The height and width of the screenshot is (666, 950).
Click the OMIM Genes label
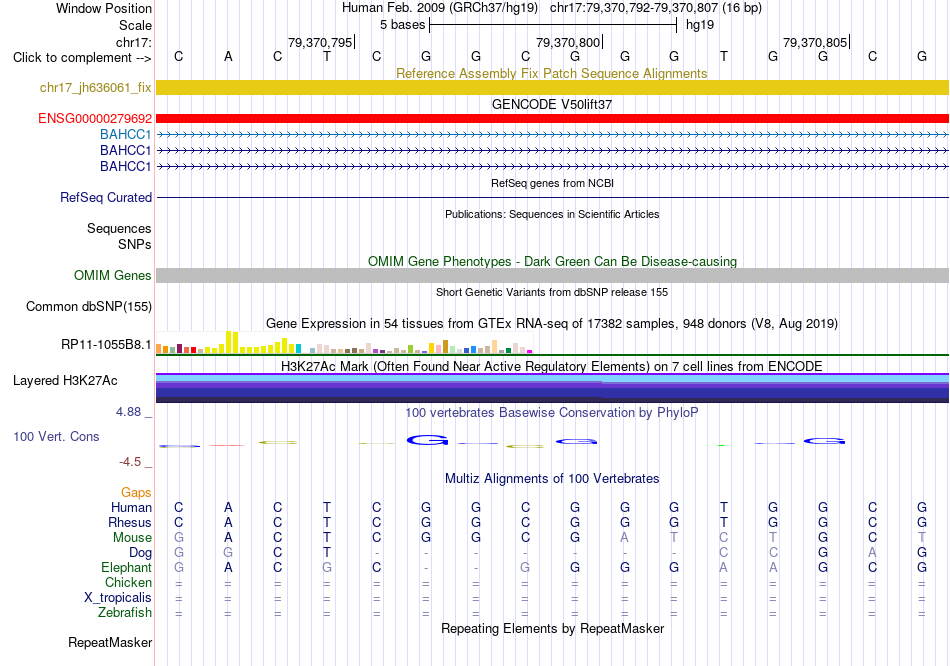(x=113, y=276)
